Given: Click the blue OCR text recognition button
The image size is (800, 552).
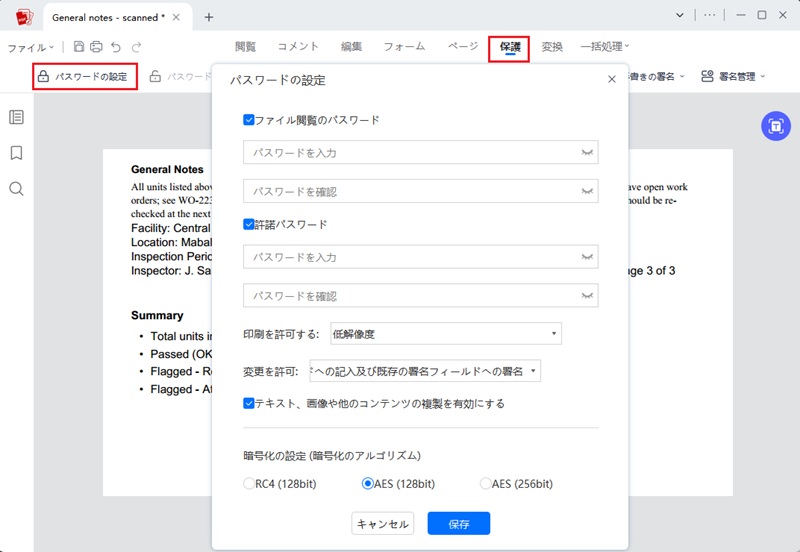Looking at the screenshot, I should tap(776, 126).
